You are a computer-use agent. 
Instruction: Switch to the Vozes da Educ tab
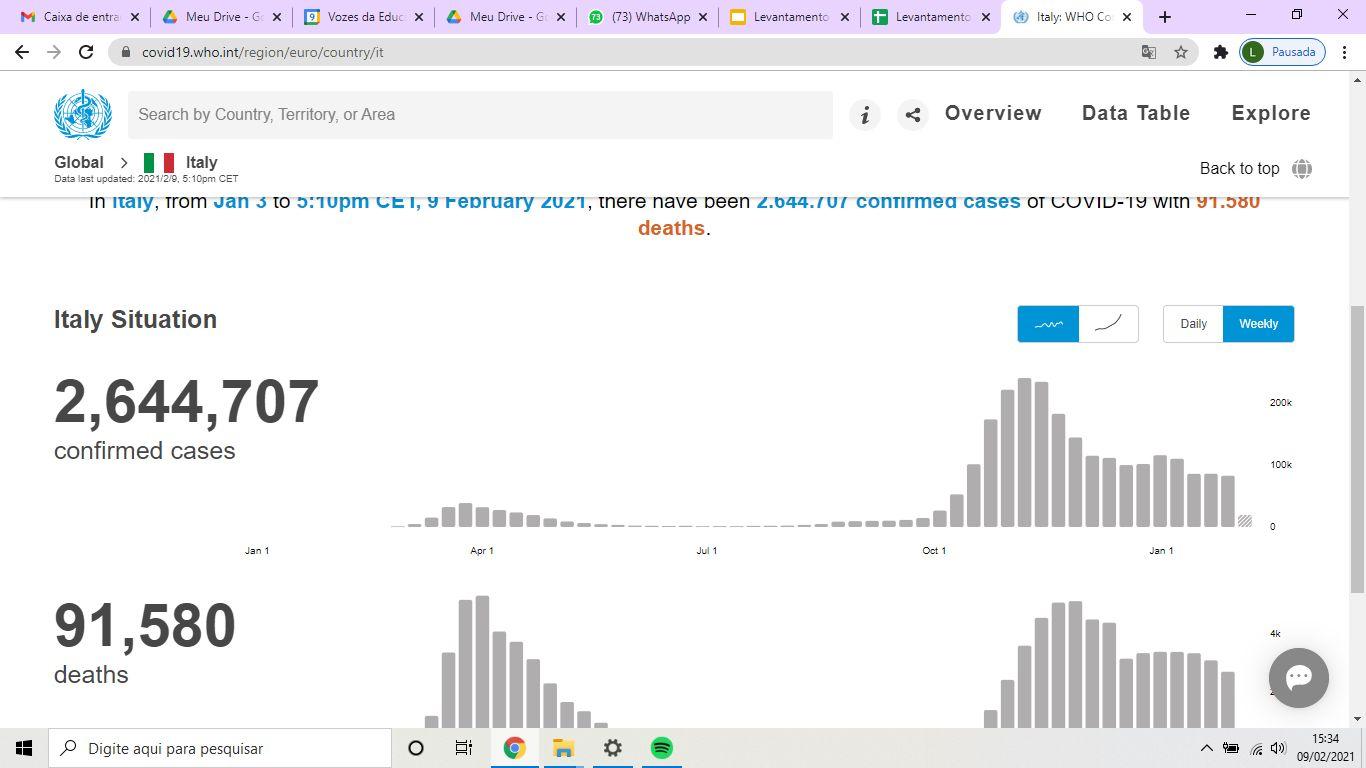363,17
